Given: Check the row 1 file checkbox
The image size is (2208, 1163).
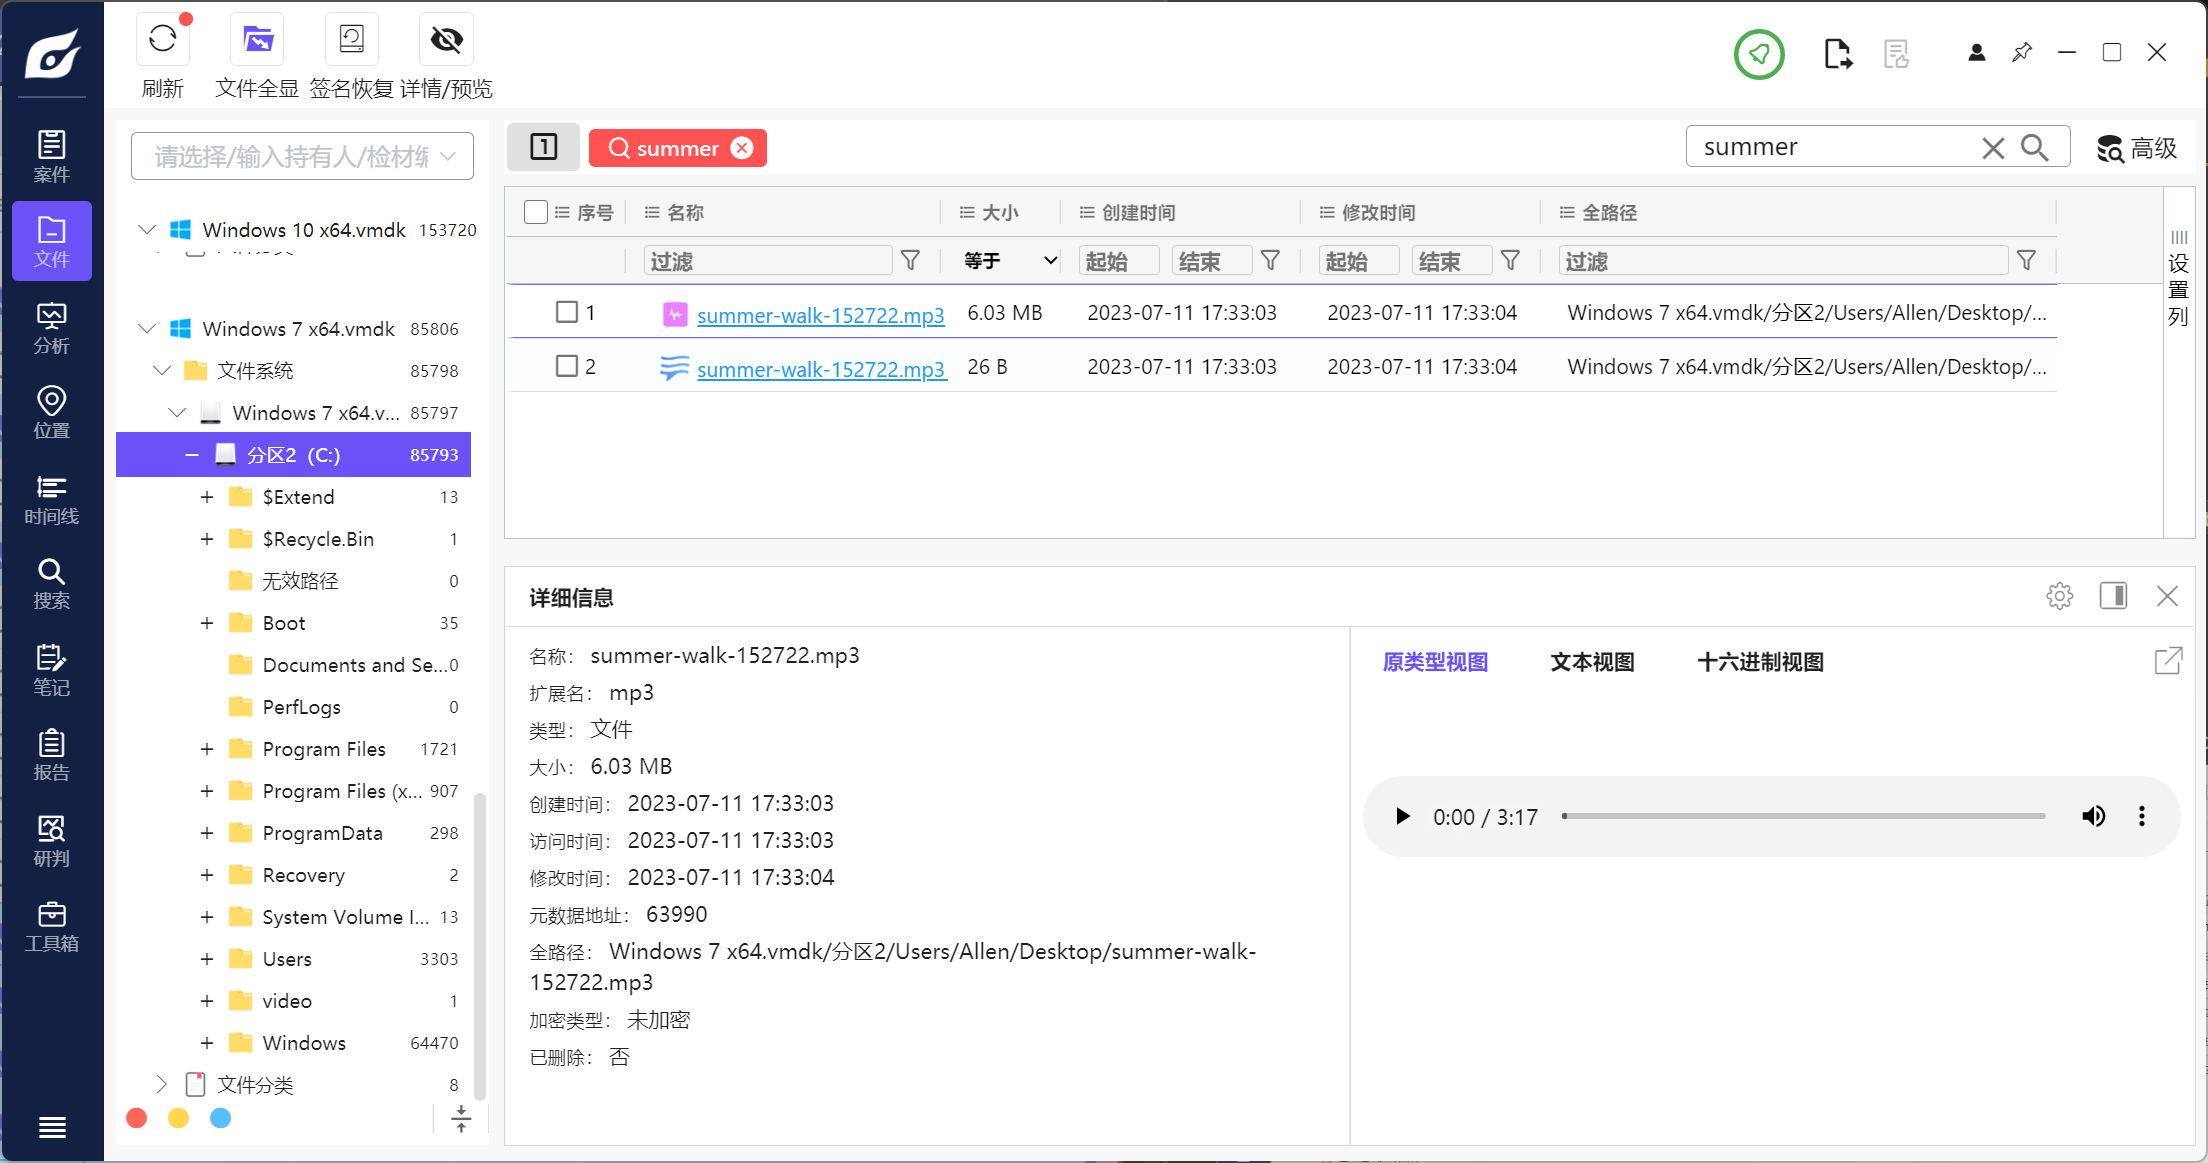Looking at the screenshot, I should (x=567, y=312).
